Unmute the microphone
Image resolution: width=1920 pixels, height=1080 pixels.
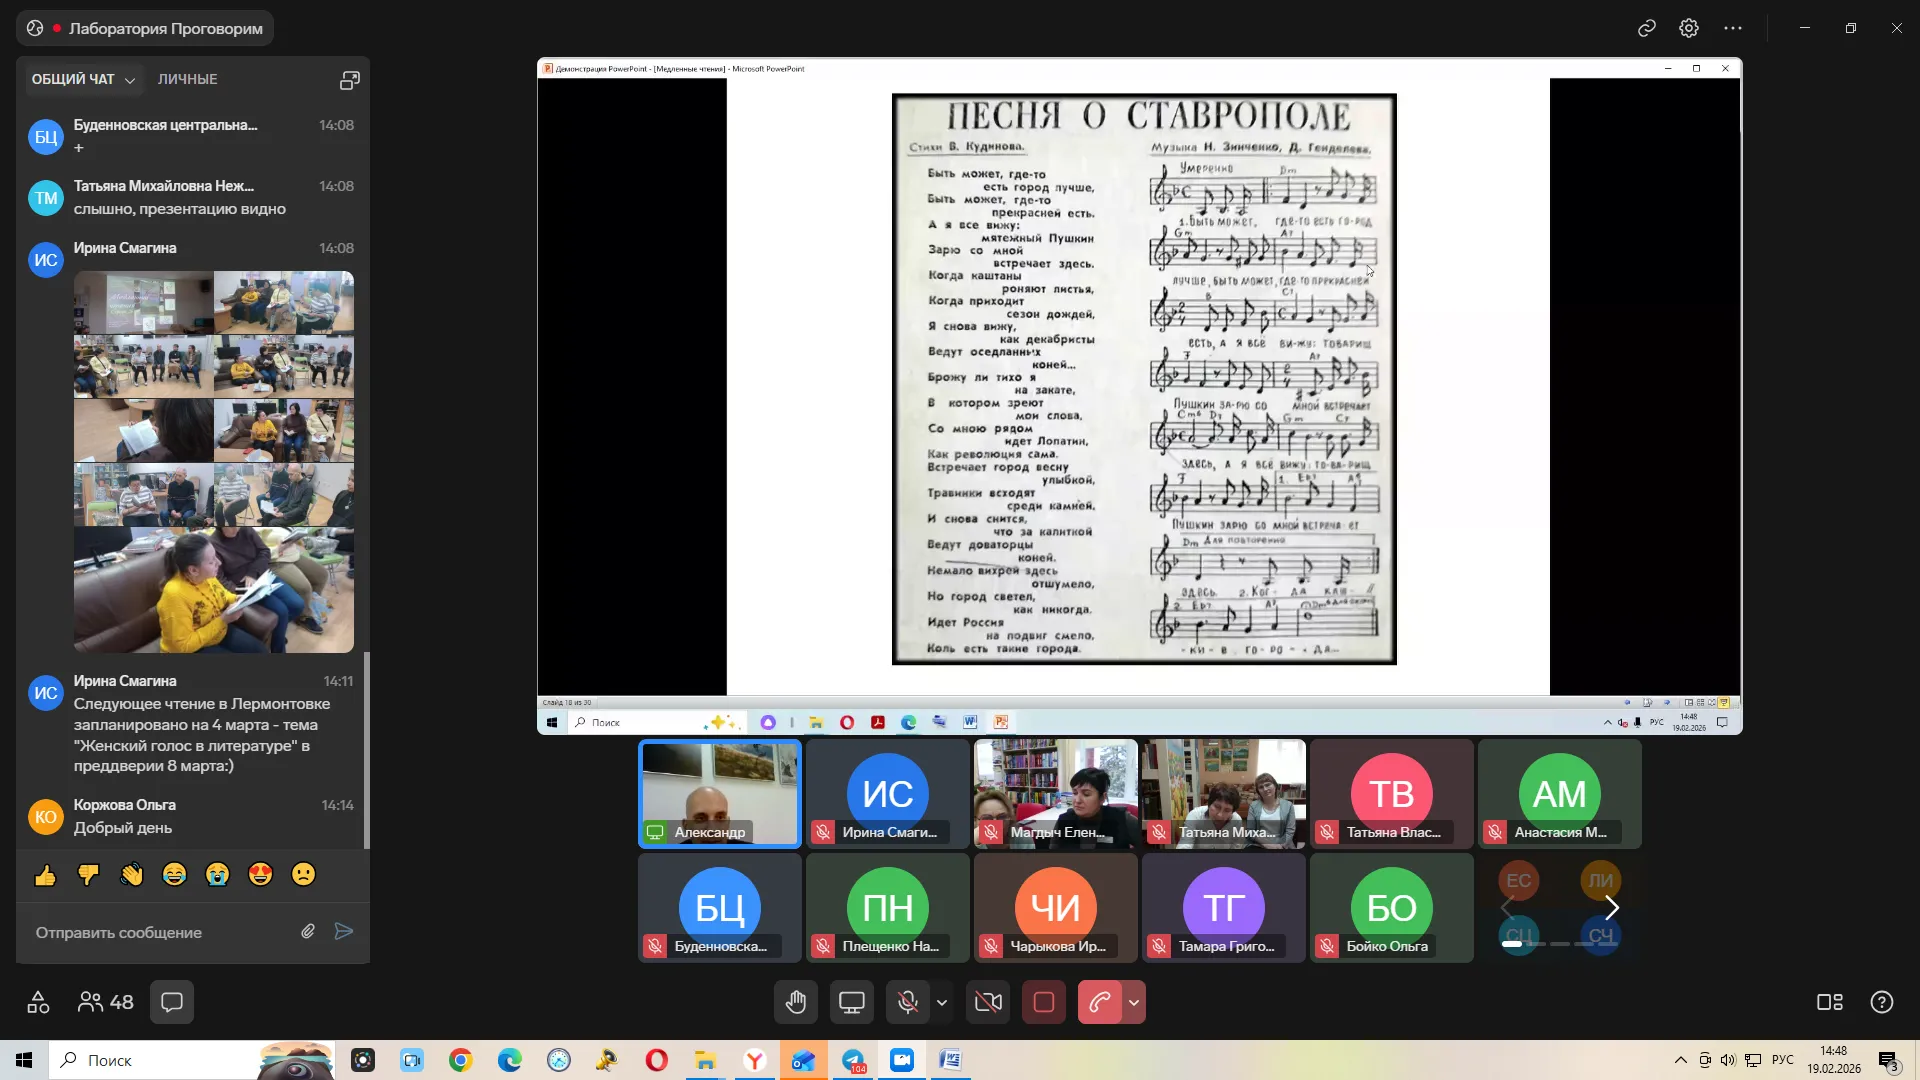click(x=907, y=1002)
